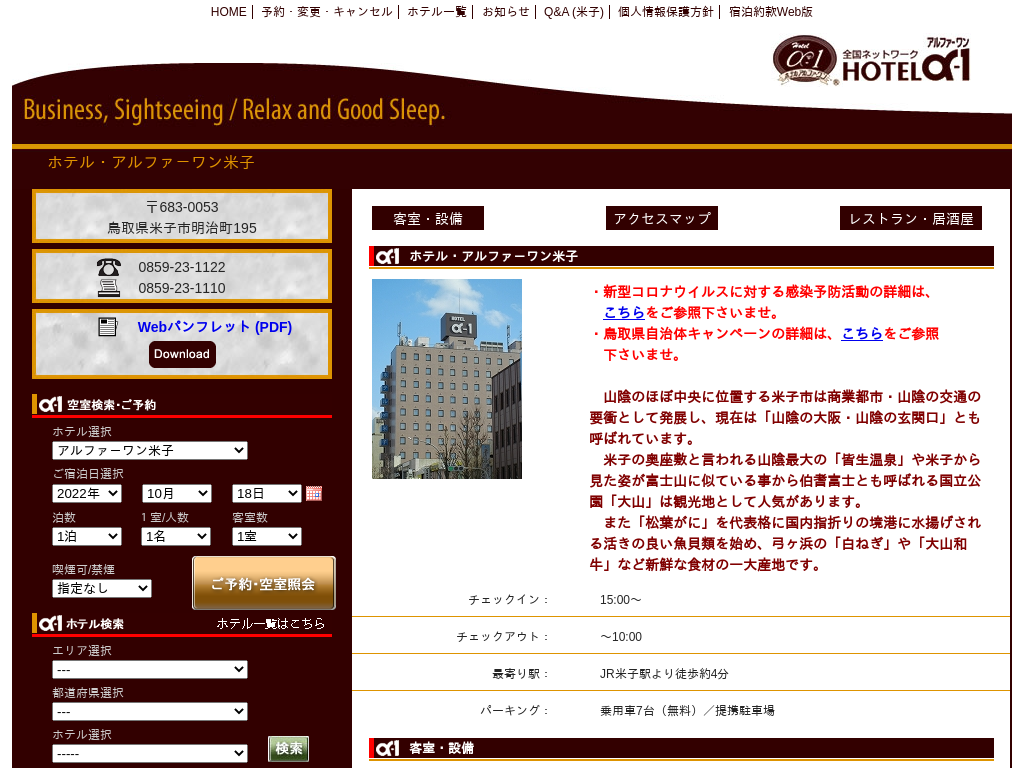Click the telephone icon

point(109,267)
